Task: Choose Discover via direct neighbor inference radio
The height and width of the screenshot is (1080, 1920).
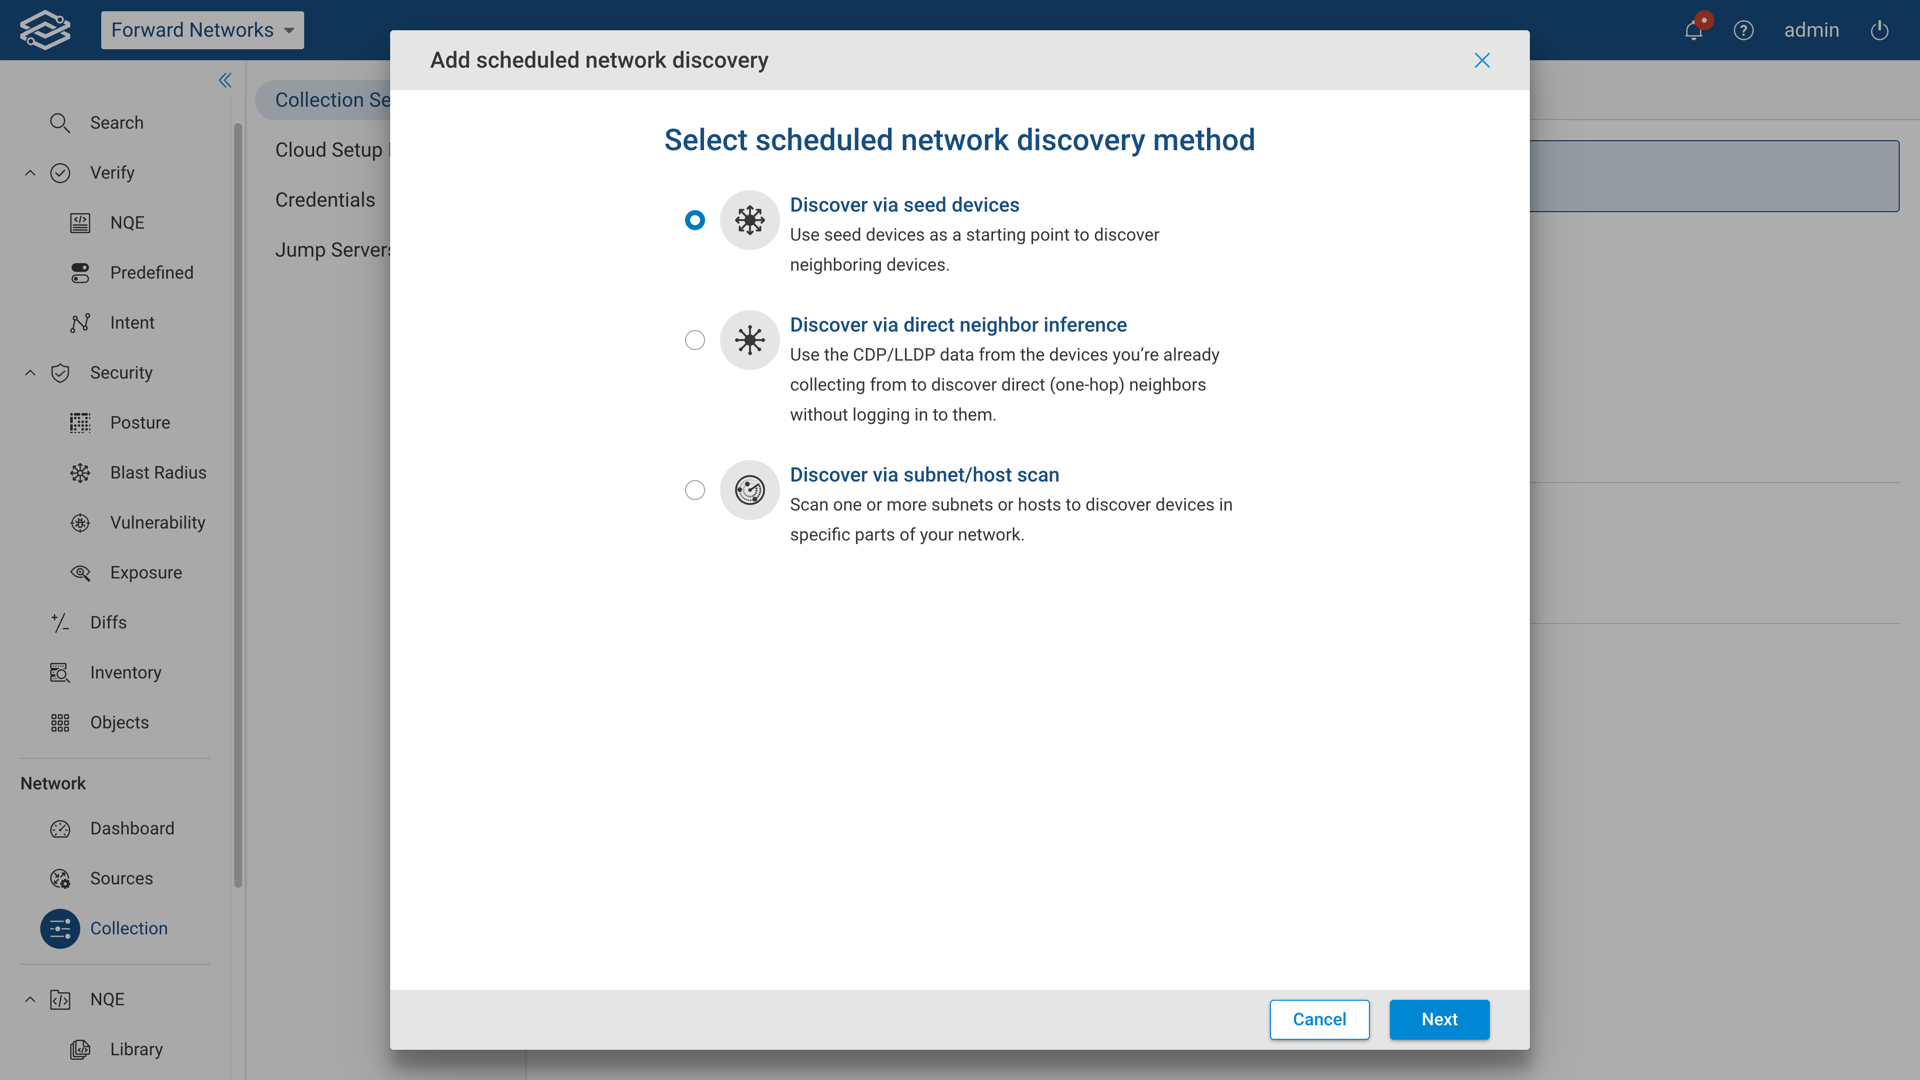Action: 694,340
